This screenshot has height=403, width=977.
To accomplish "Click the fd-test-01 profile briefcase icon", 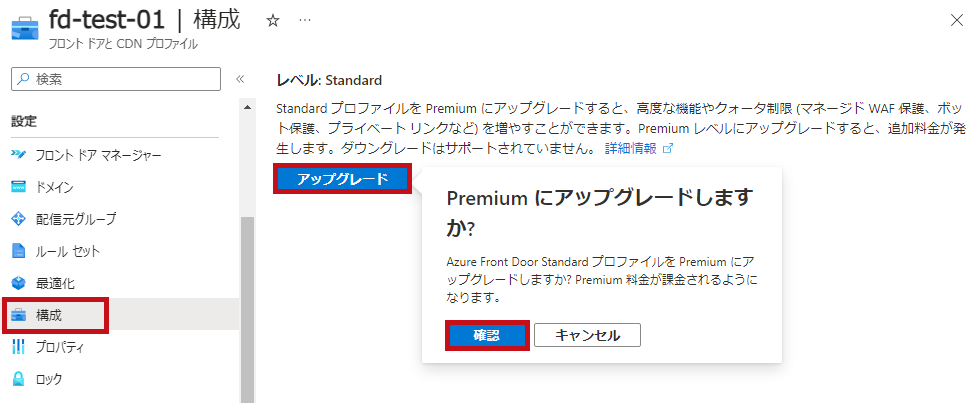I will [25, 29].
